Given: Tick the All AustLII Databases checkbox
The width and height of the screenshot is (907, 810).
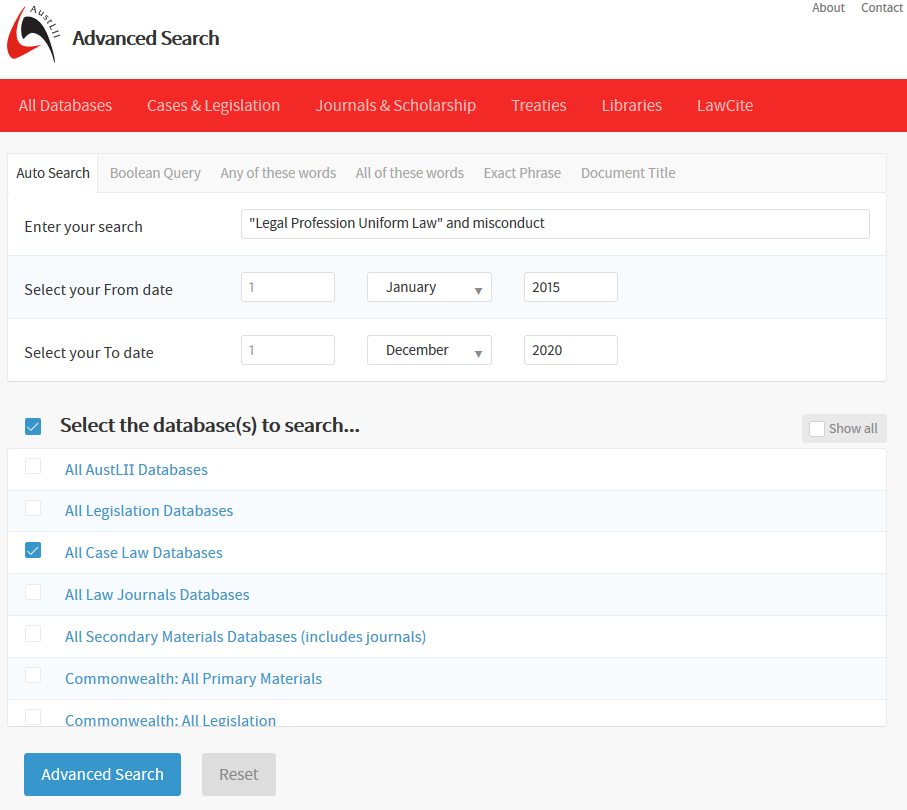Looking at the screenshot, I should (33, 466).
